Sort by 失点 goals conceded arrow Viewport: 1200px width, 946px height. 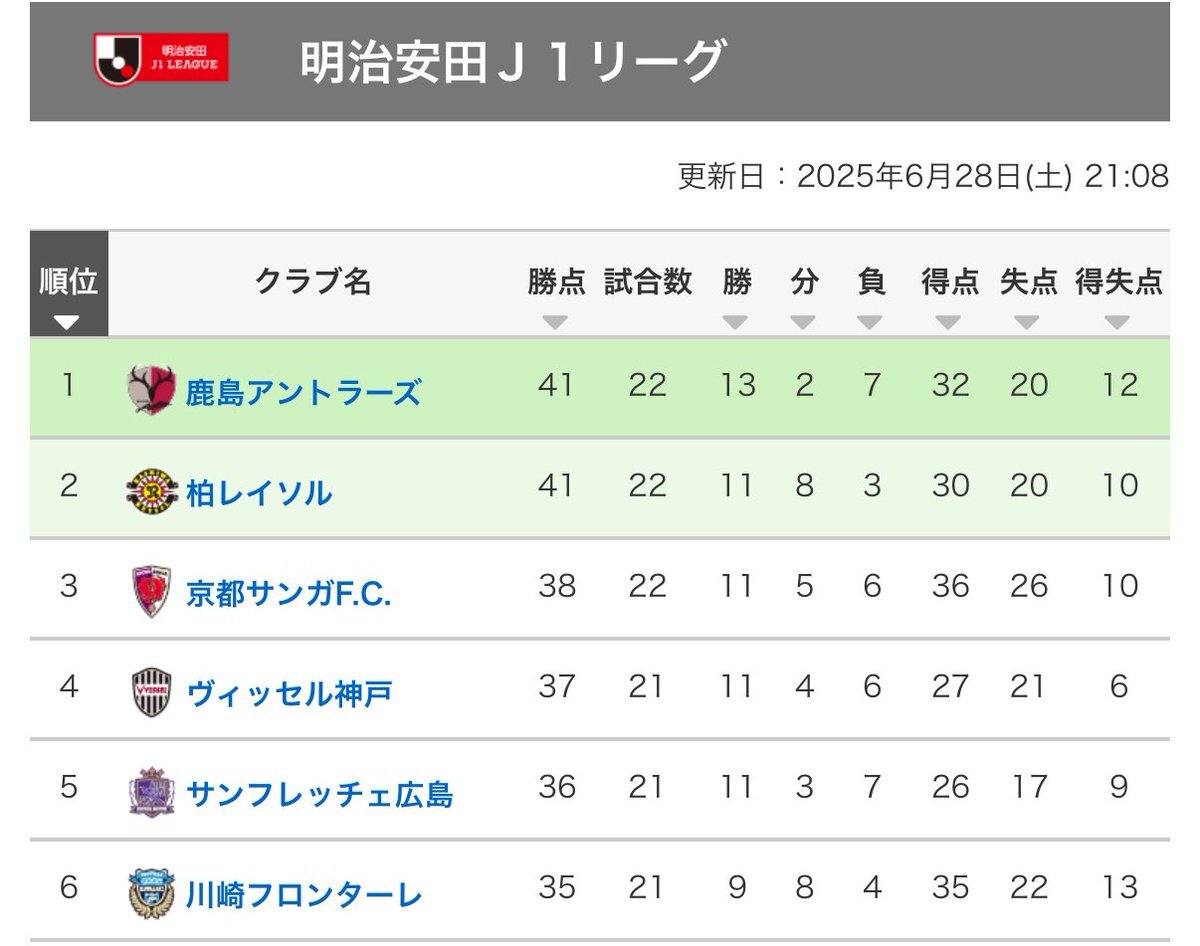[x=1027, y=322]
